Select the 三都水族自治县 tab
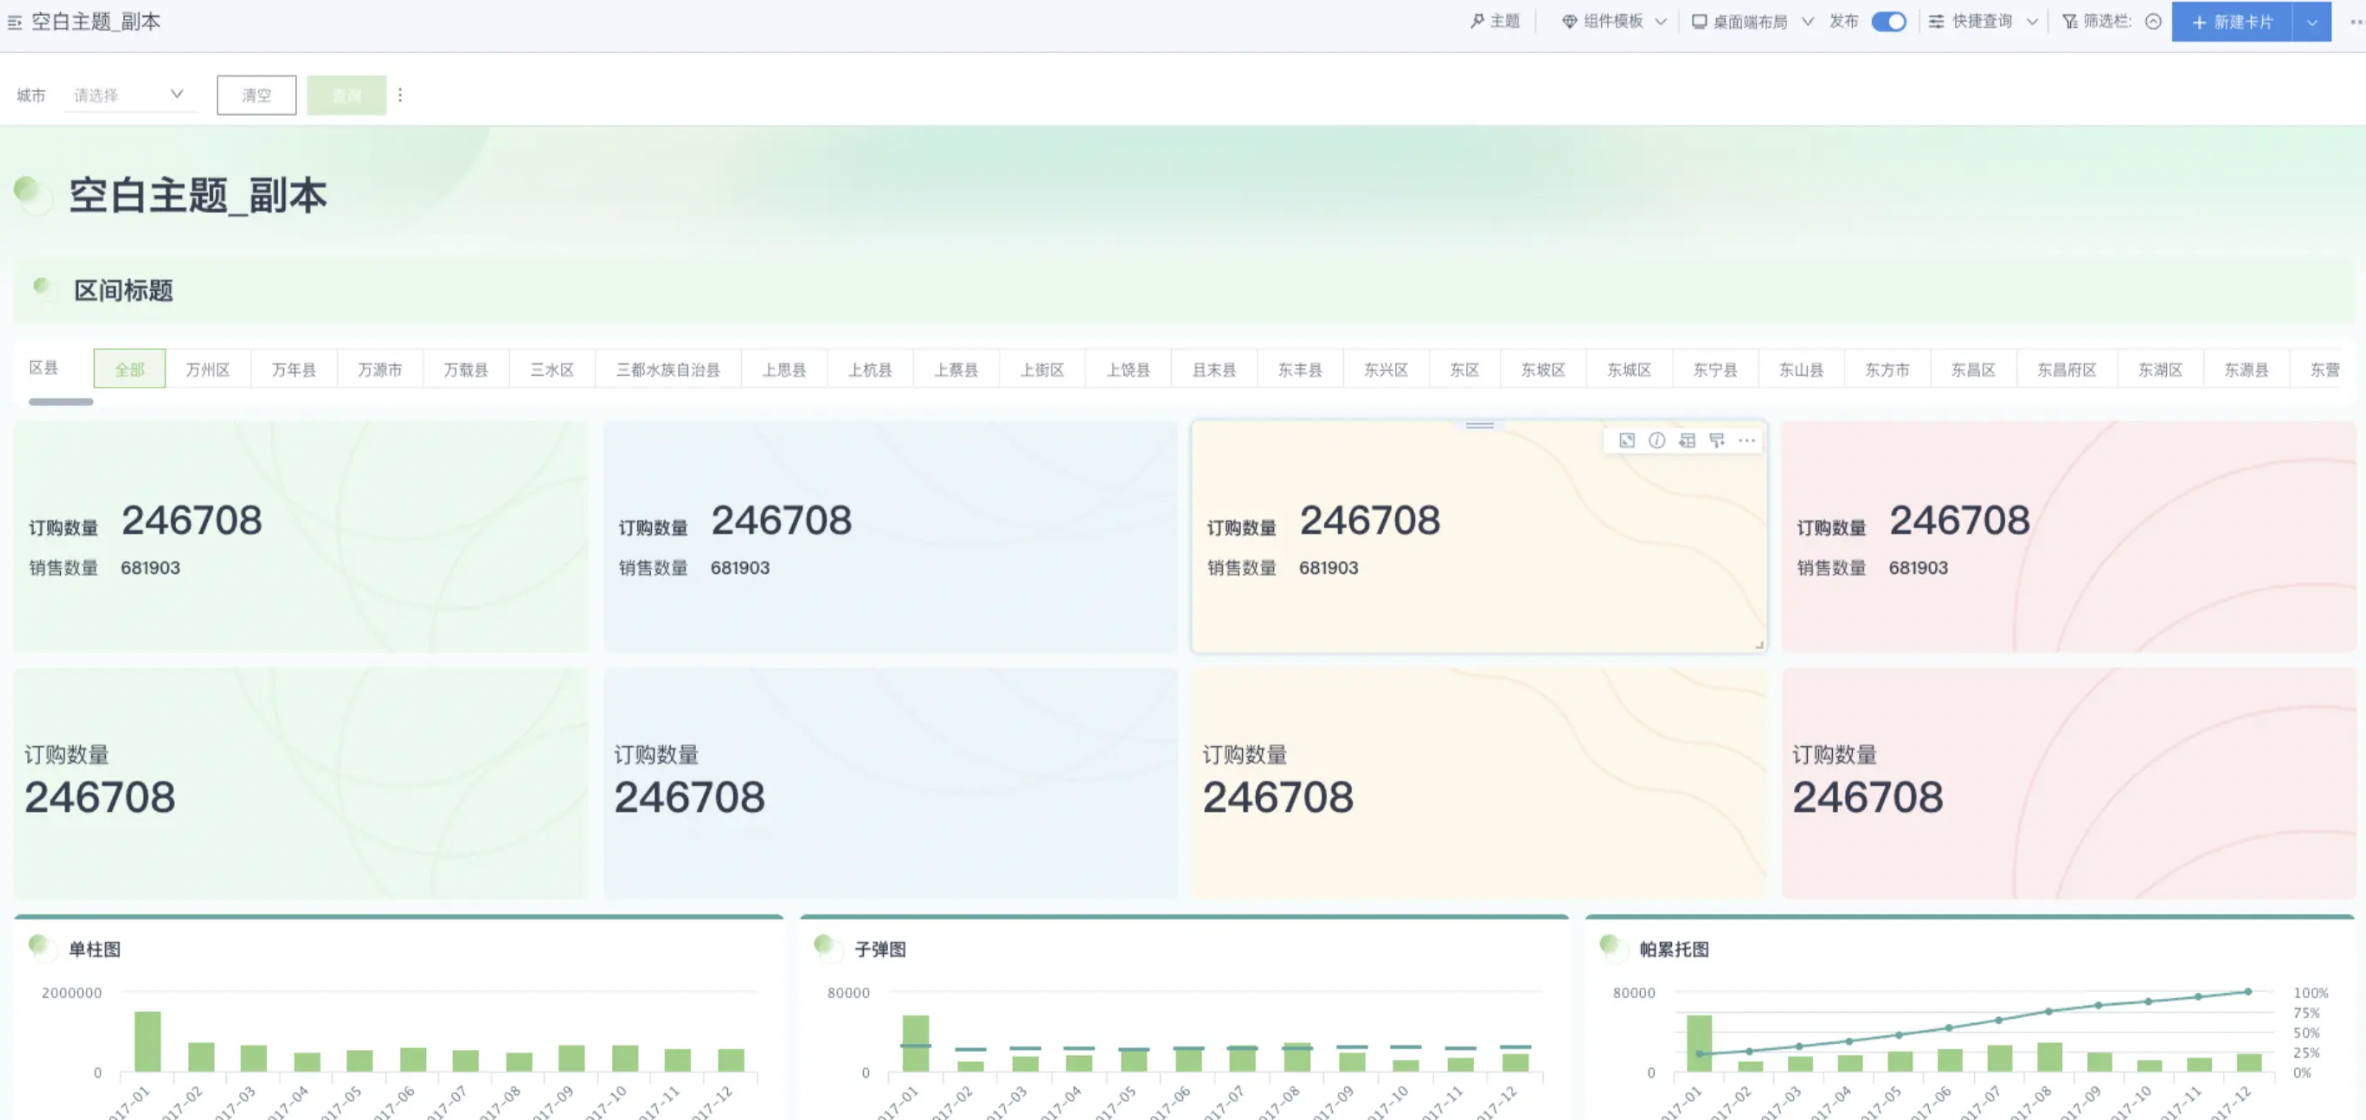The width and height of the screenshot is (2366, 1120). pos(668,369)
